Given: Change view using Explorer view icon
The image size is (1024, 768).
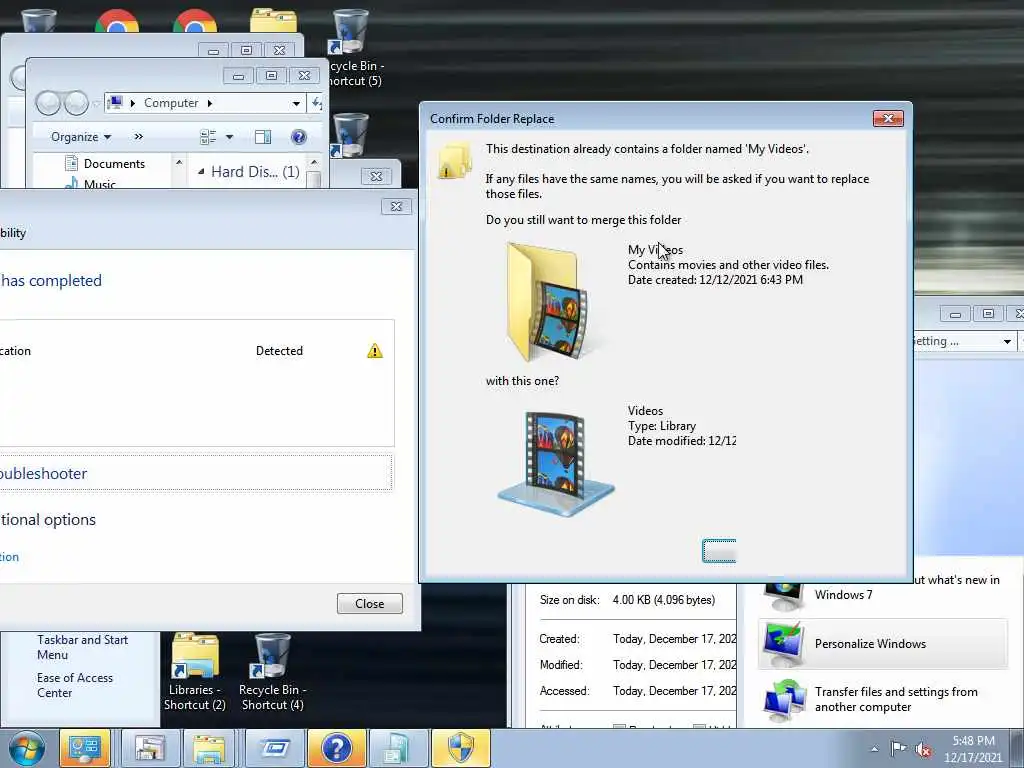Looking at the screenshot, I should click(x=208, y=136).
